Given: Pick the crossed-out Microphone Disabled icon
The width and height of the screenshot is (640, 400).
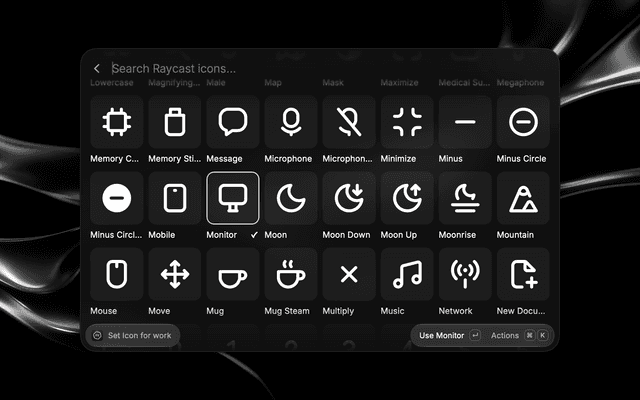Looking at the screenshot, I should pyautogui.click(x=349, y=122).
